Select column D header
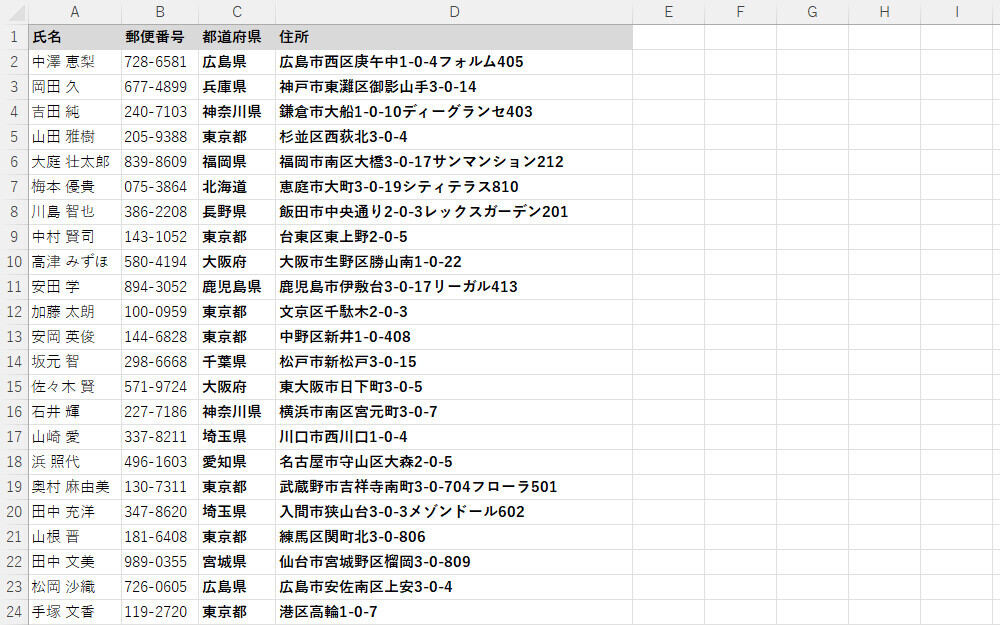This screenshot has width=1000, height=625. pos(454,12)
